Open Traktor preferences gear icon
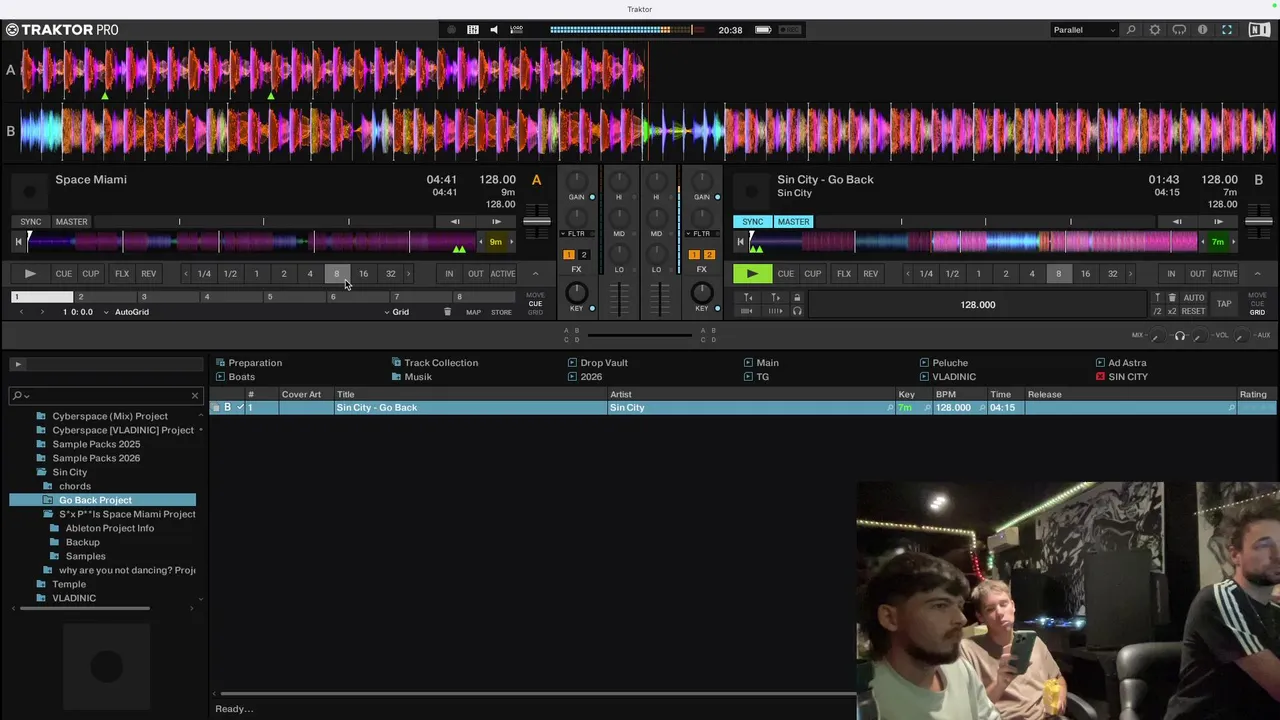1280x720 pixels. pos(1155,30)
